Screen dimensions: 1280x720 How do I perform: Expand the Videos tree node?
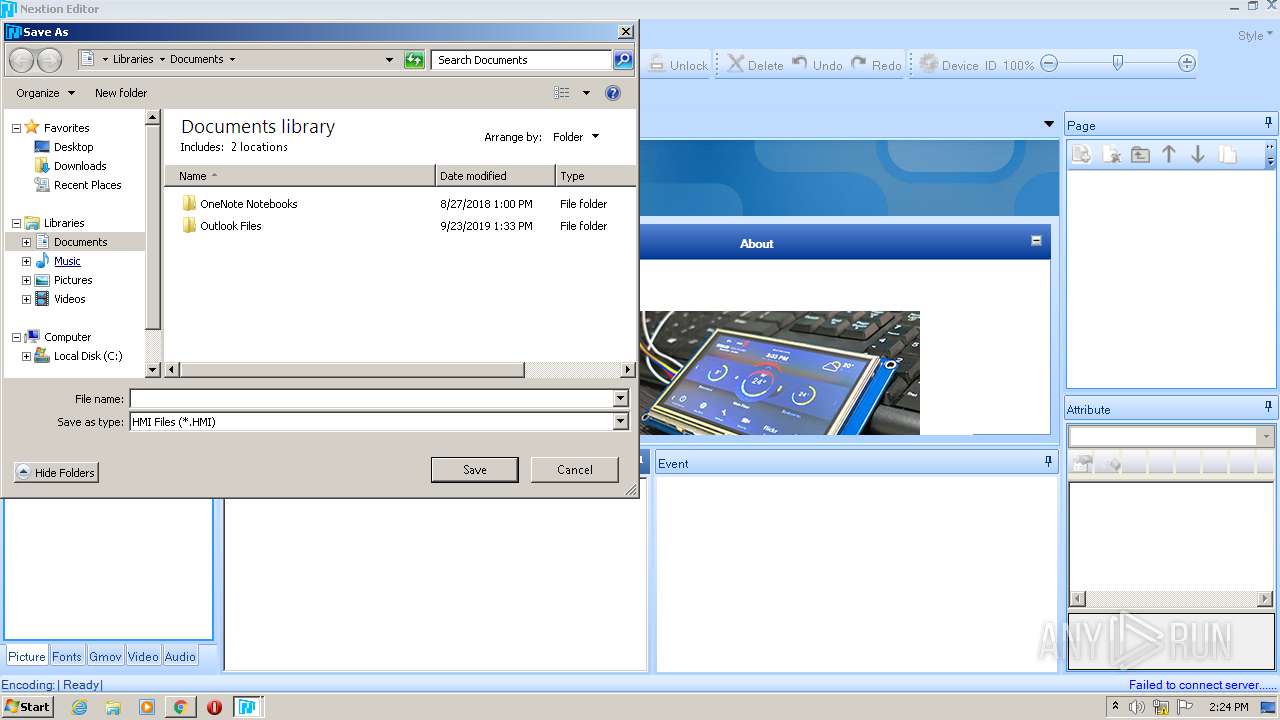[x=26, y=299]
